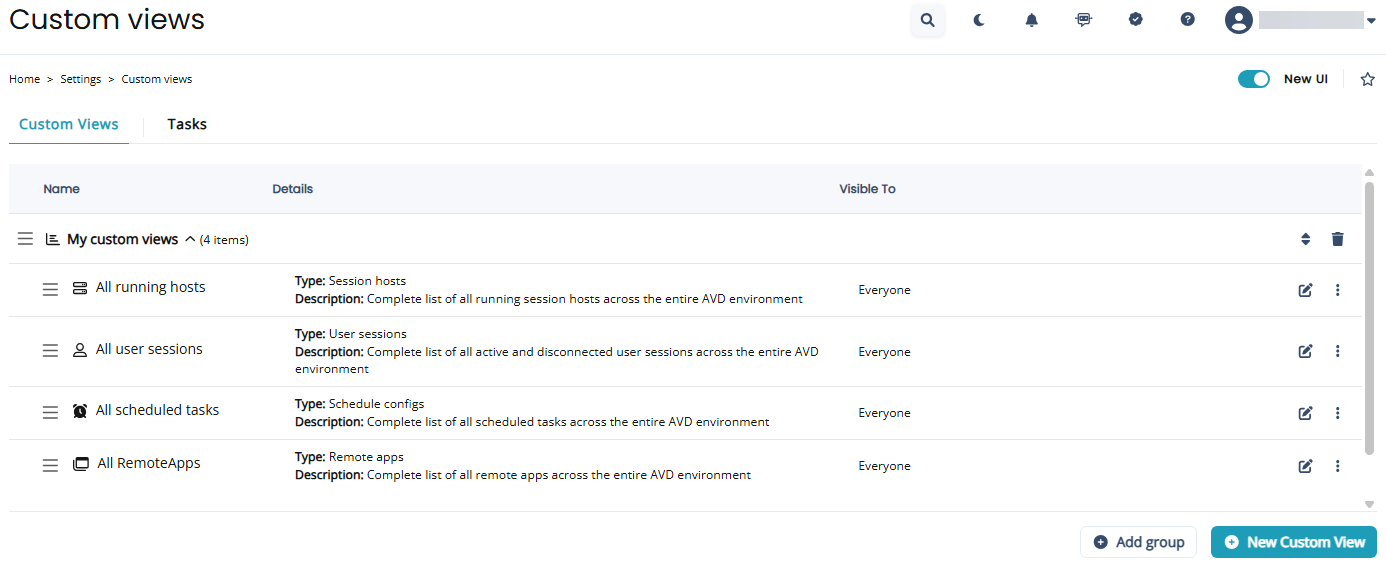Switch to the Tasks tab
Viewport: 1386px width, 562px height.
coord(187,125)
